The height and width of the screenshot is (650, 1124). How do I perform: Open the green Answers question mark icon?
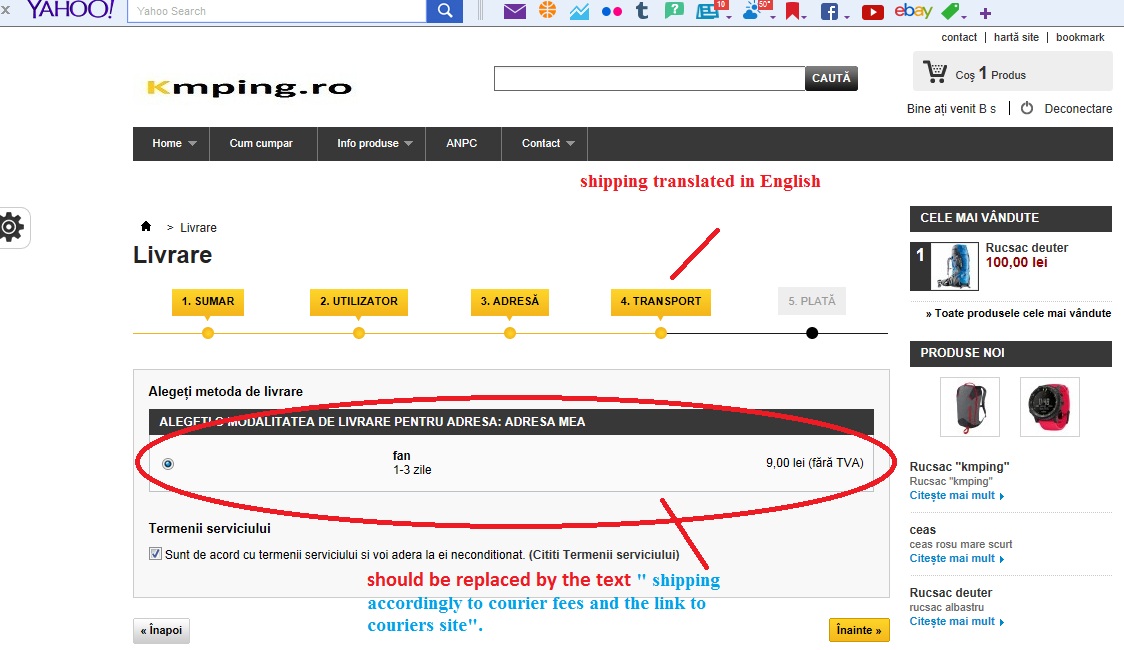674,10
